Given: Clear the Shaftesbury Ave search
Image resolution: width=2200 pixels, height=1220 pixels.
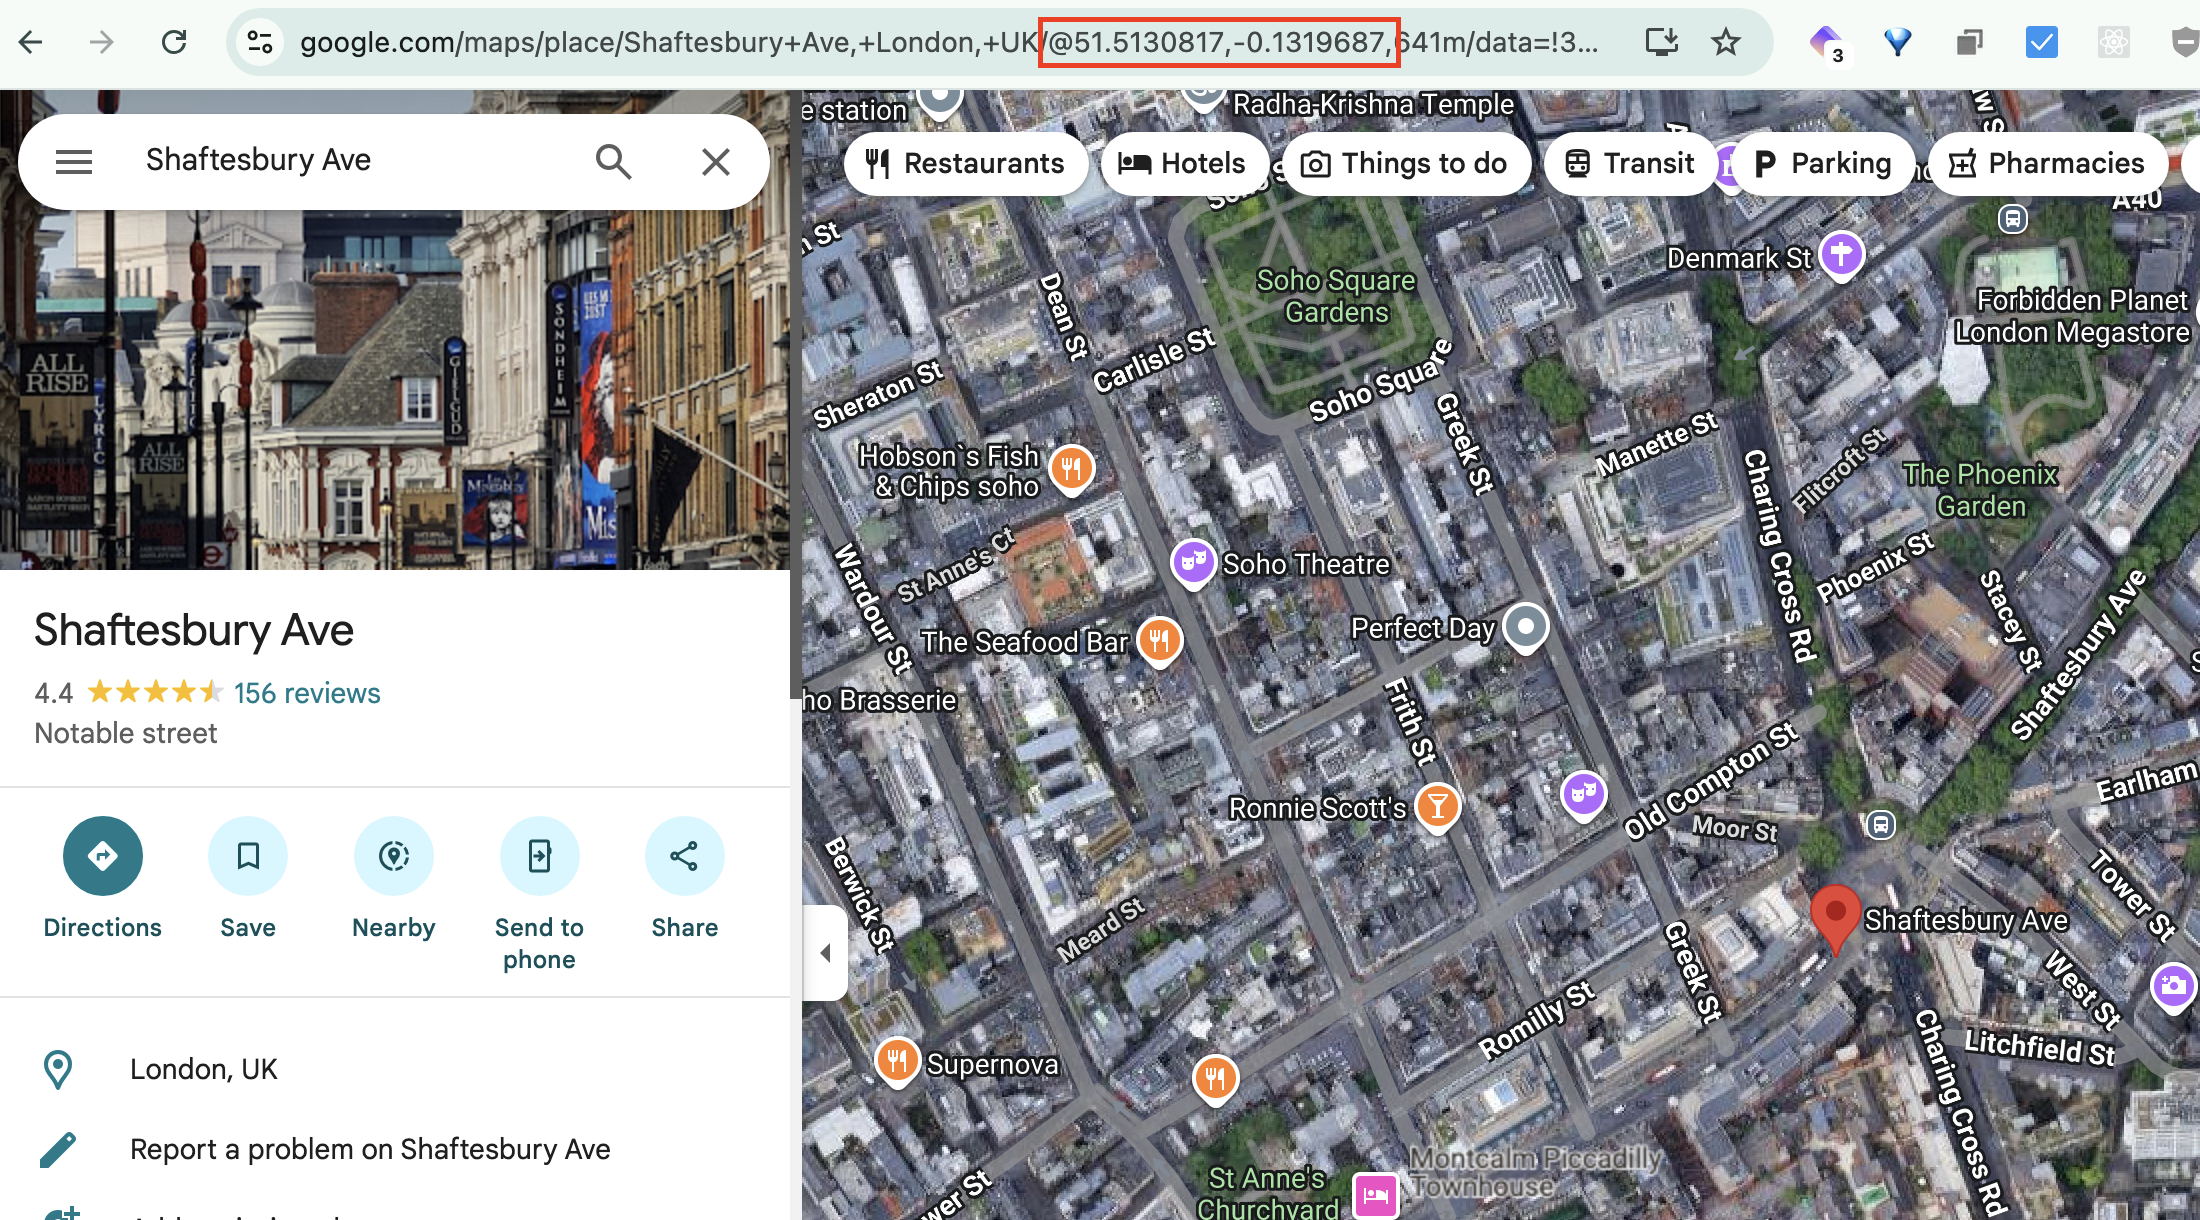Looking at the screenshot, I should click(x=715, y=161).
